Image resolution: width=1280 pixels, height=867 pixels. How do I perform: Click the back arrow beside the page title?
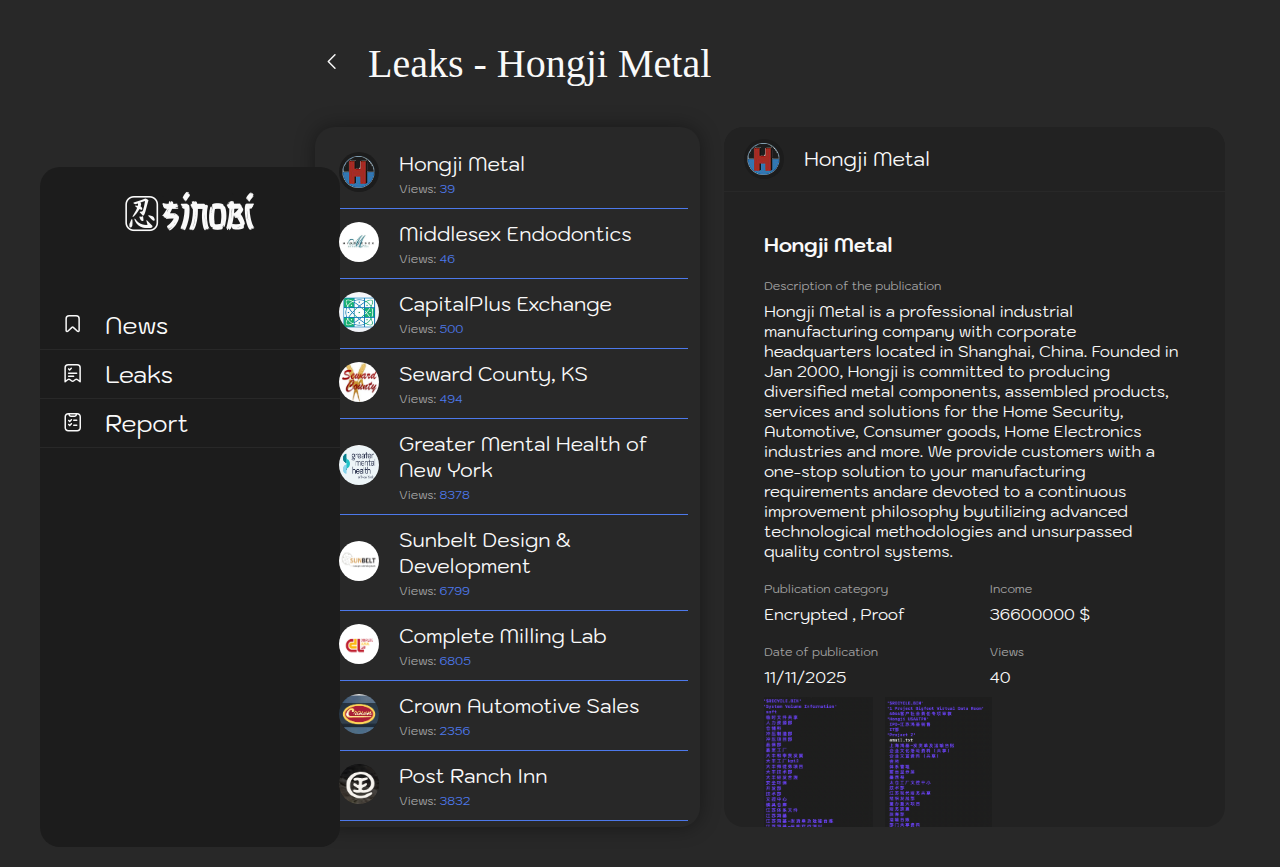click(x=332, y=62)
